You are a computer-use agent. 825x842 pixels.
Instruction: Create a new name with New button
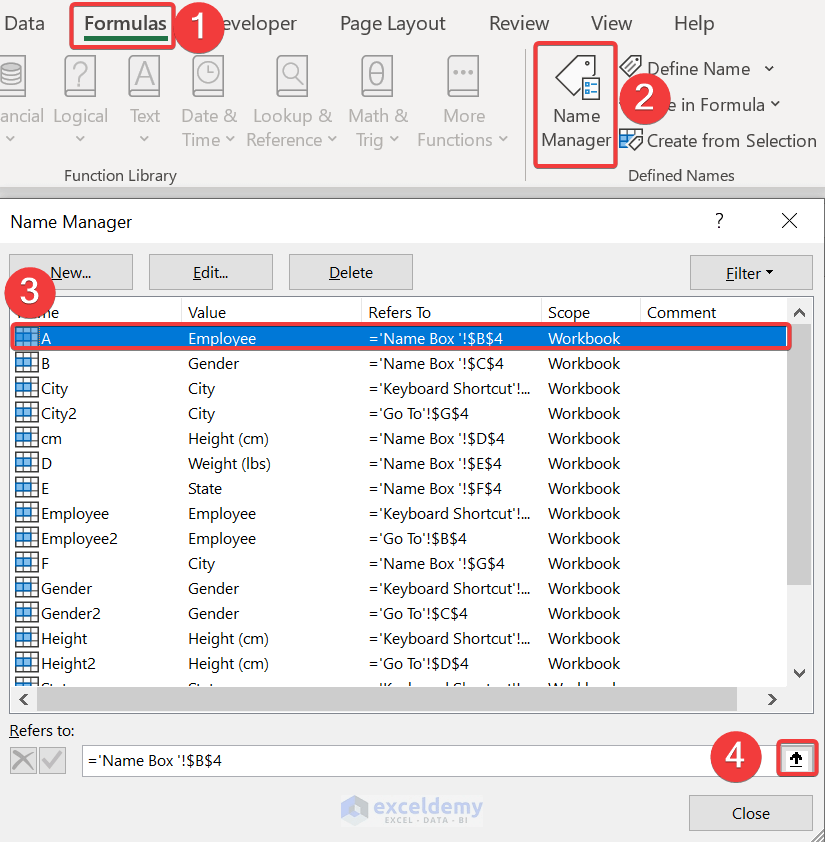[x=70, y=272]
